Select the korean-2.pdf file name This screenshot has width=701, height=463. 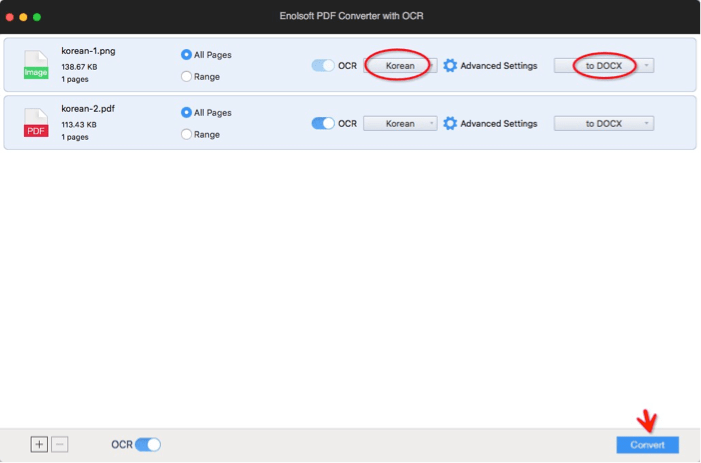[x=88, y=109]
